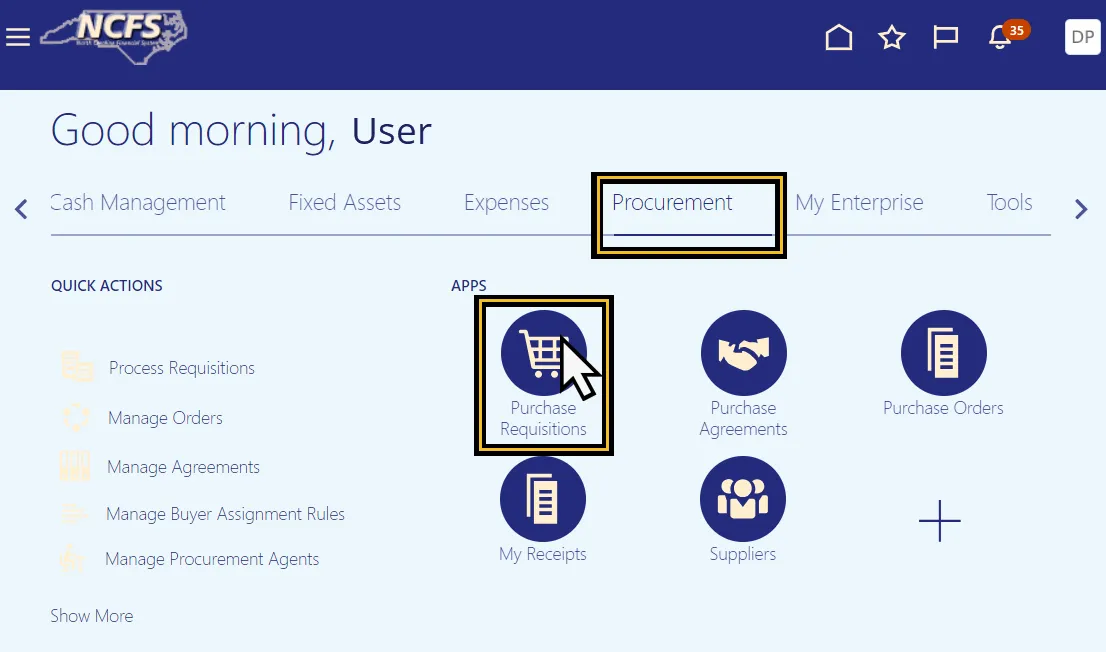Click the Suppliers text label
1106x652 pixels.
coord(743,554)
